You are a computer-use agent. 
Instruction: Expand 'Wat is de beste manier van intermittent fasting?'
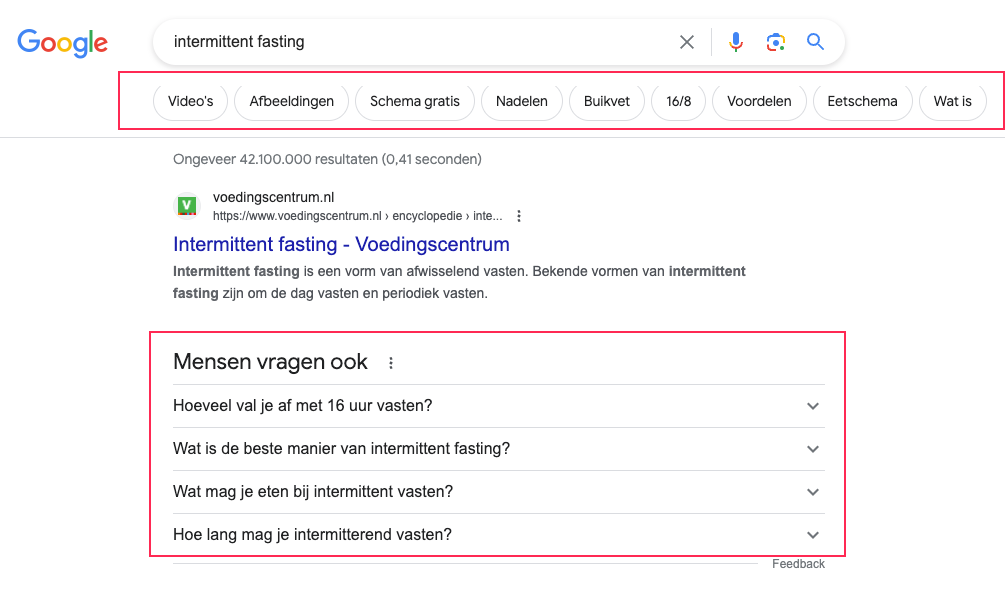point(499,449)
